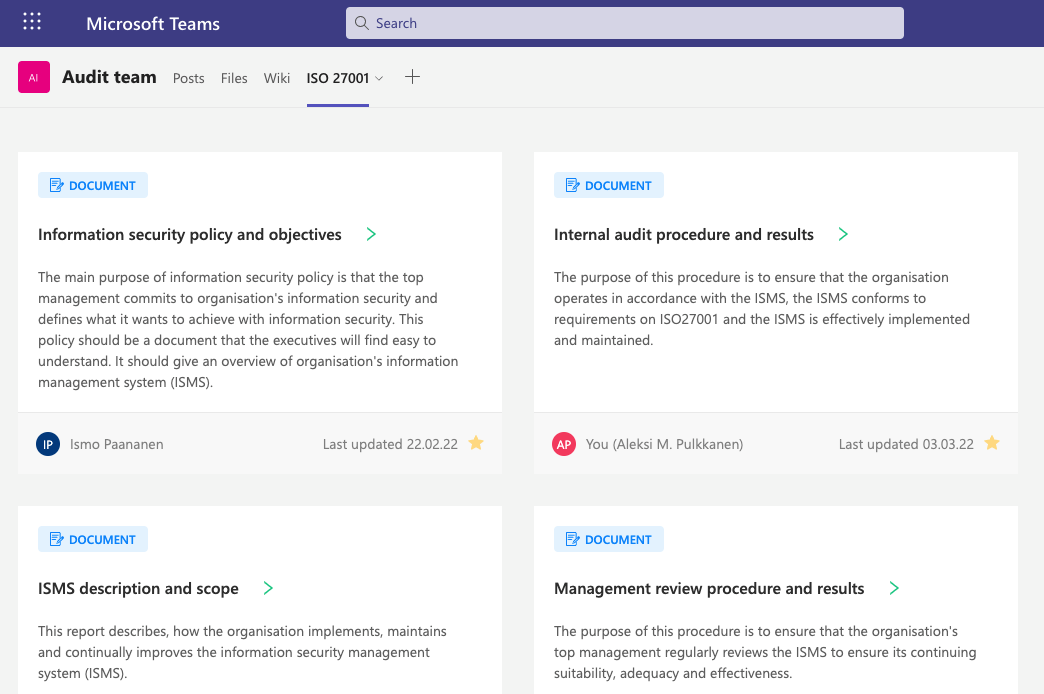Switch to the Posts tab

[188, 79]
